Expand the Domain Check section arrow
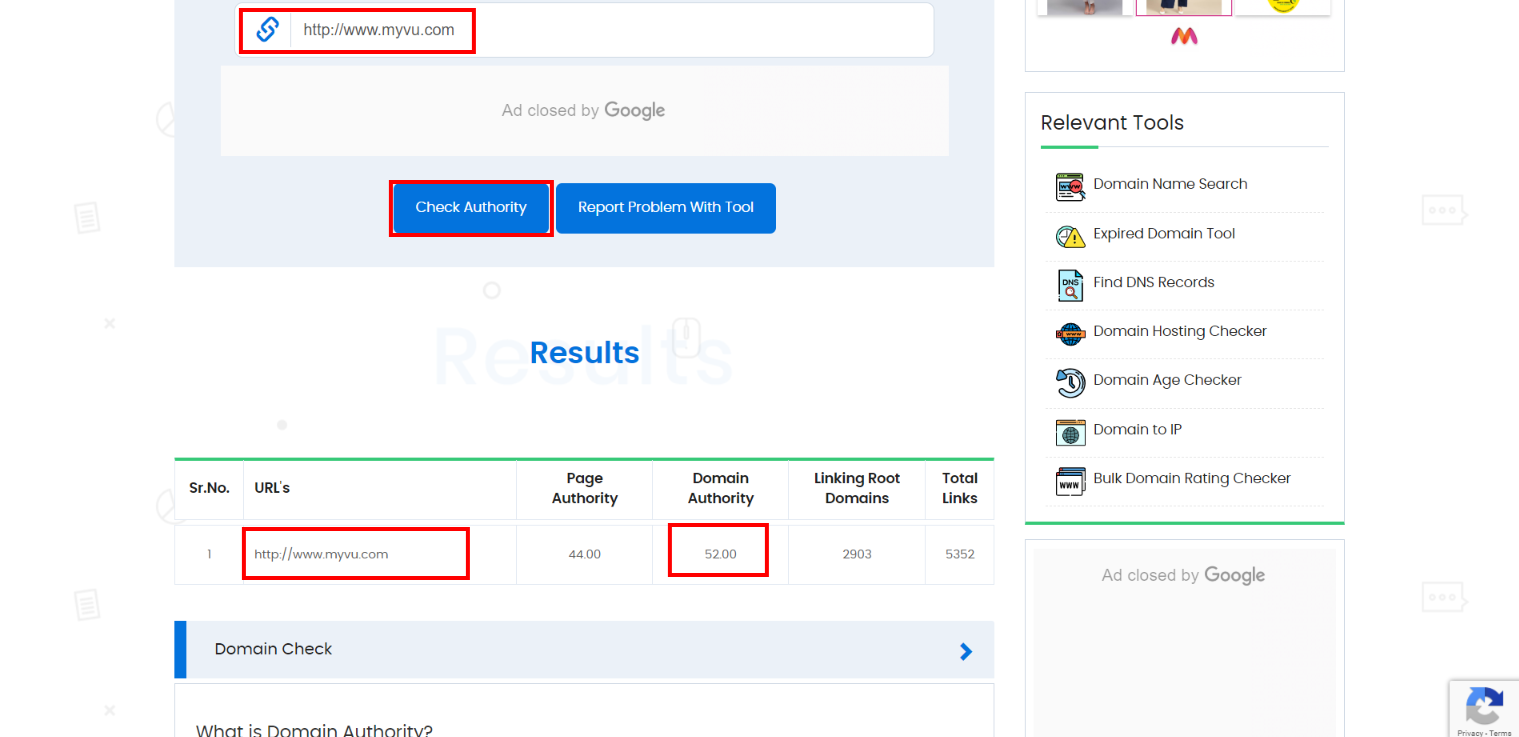Viewport: 1519px width, 737px height. coord(965,651)
